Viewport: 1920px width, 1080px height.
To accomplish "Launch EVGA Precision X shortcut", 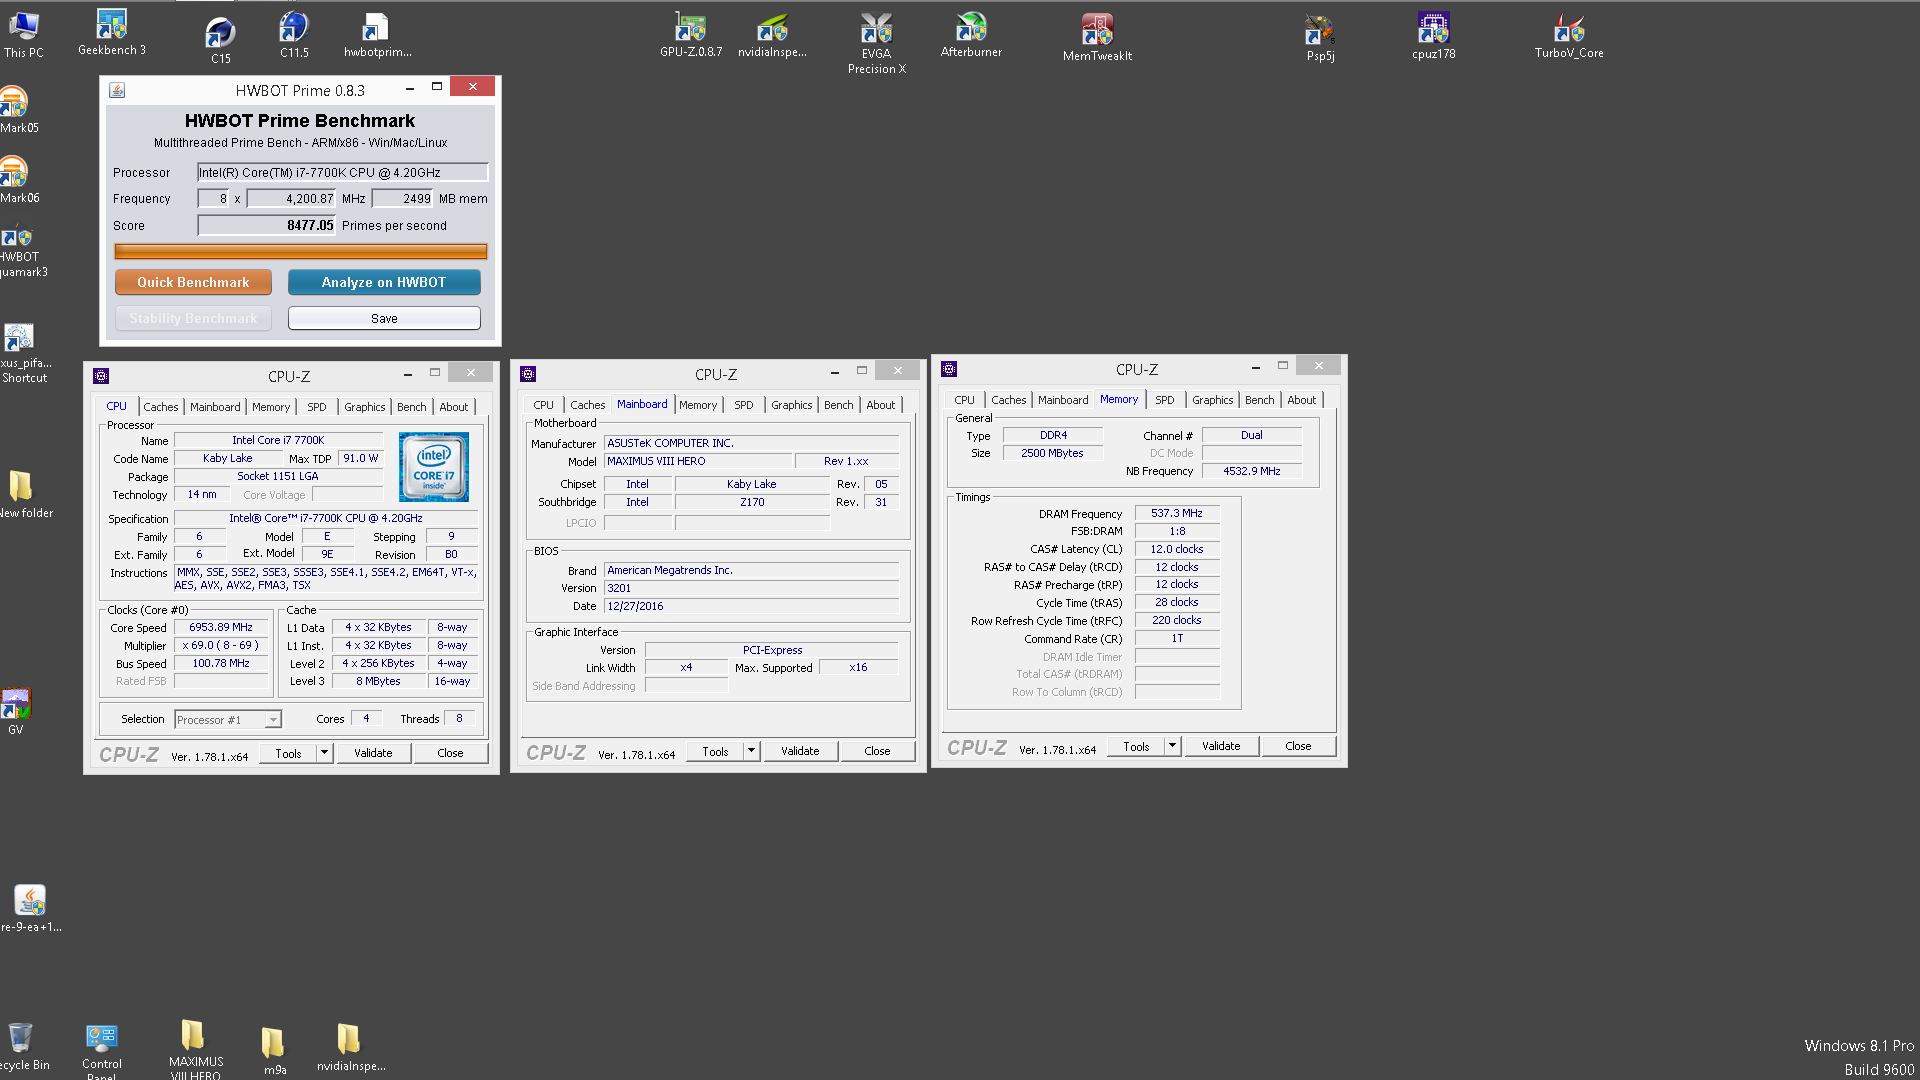I will pos(876,43).
